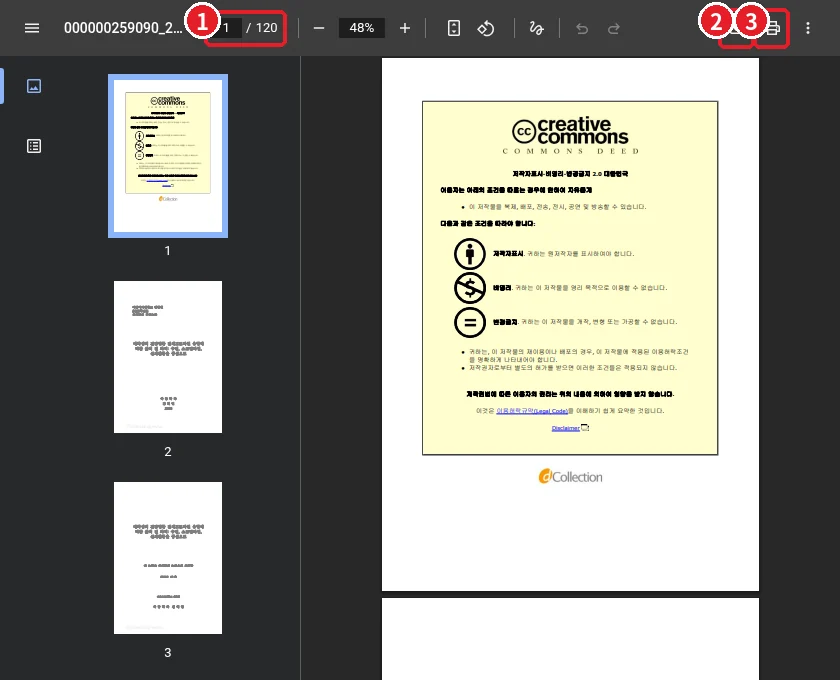This screenshot has height=680, width=840.
Task: Print the PDF document
Action: click(x=772, y=28)
